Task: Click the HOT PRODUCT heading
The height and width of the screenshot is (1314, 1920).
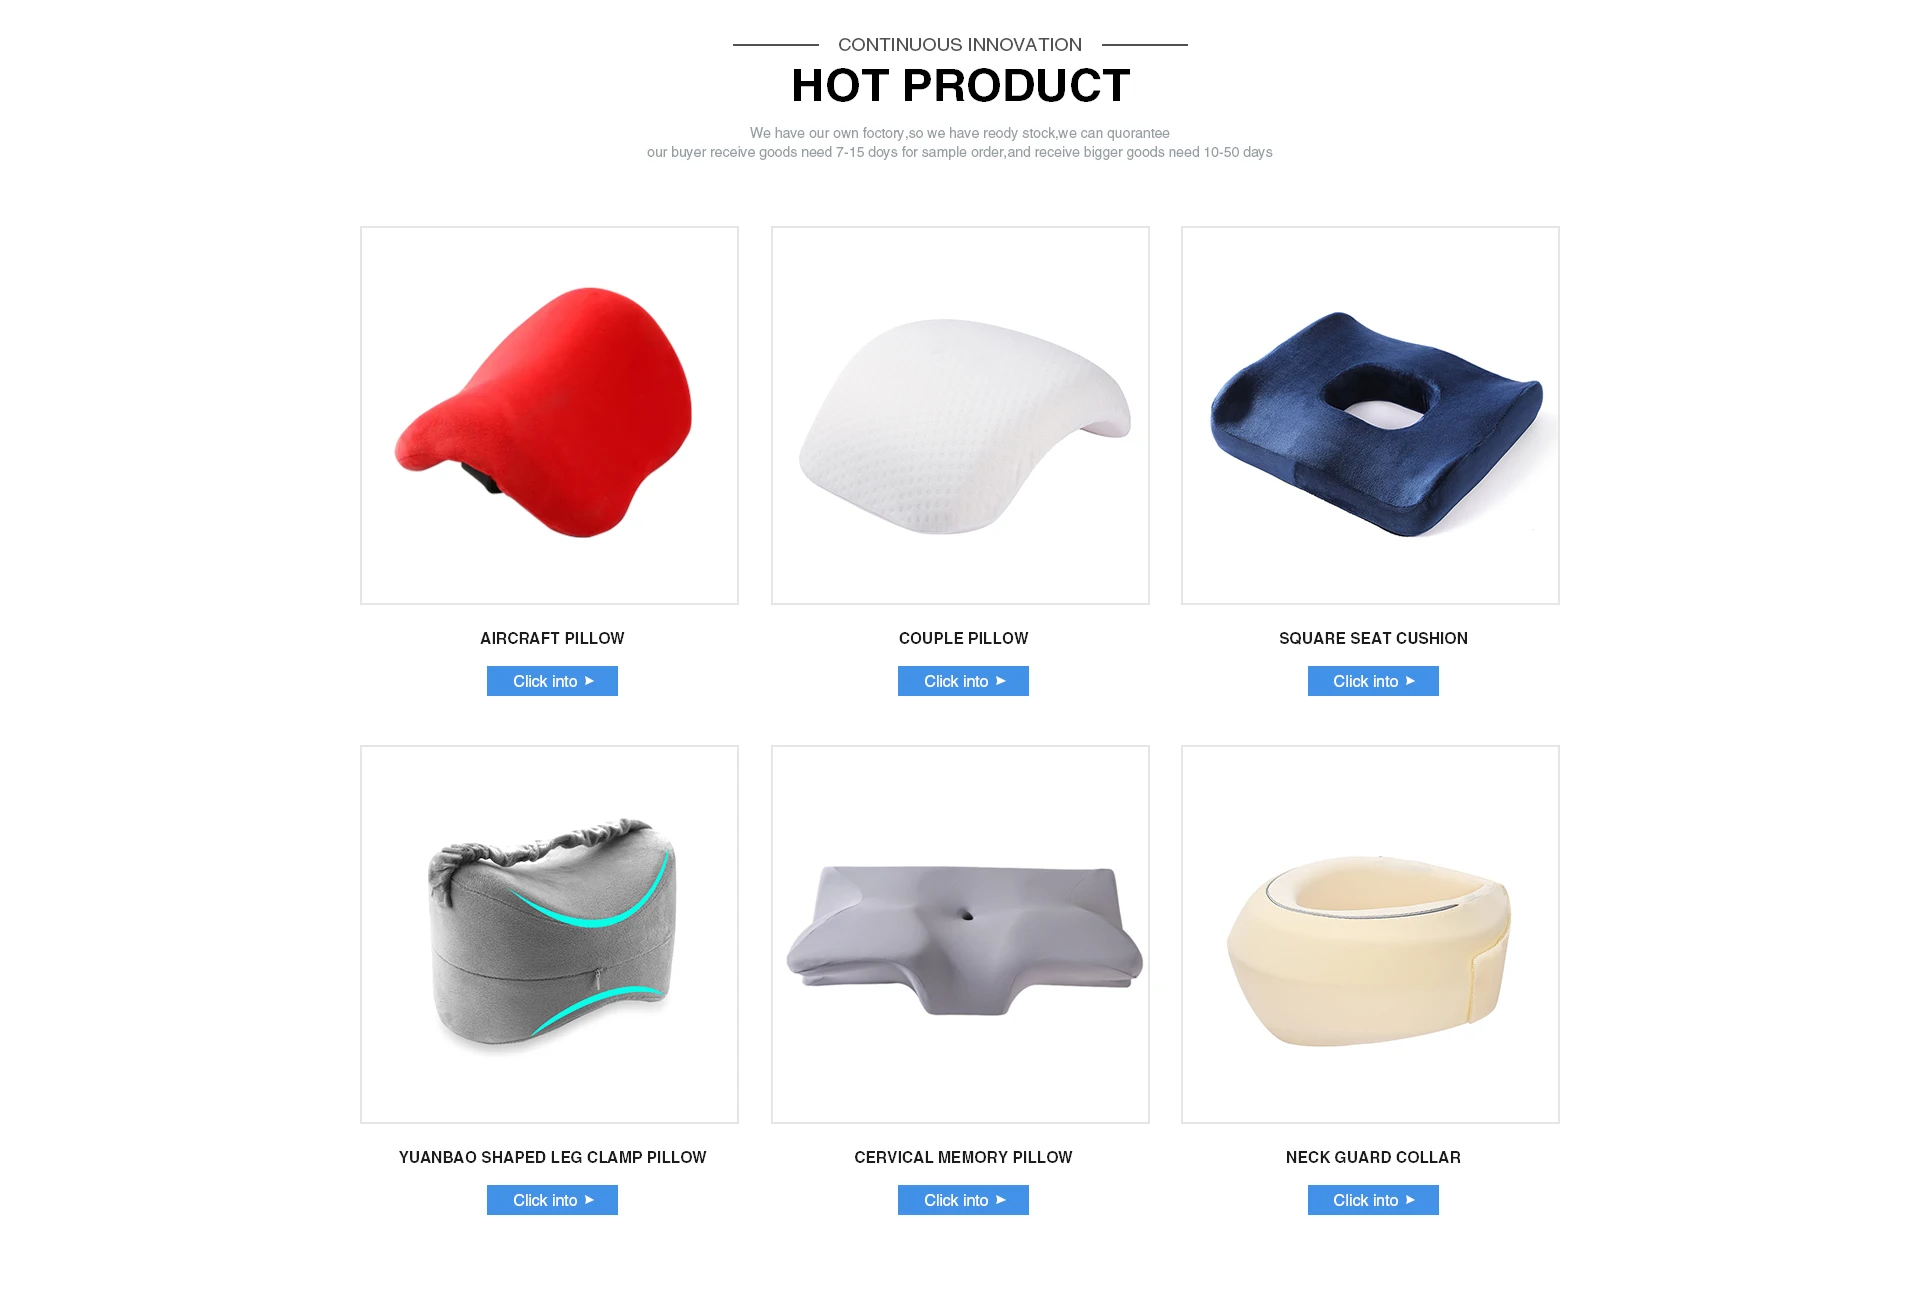Action: 960,86
